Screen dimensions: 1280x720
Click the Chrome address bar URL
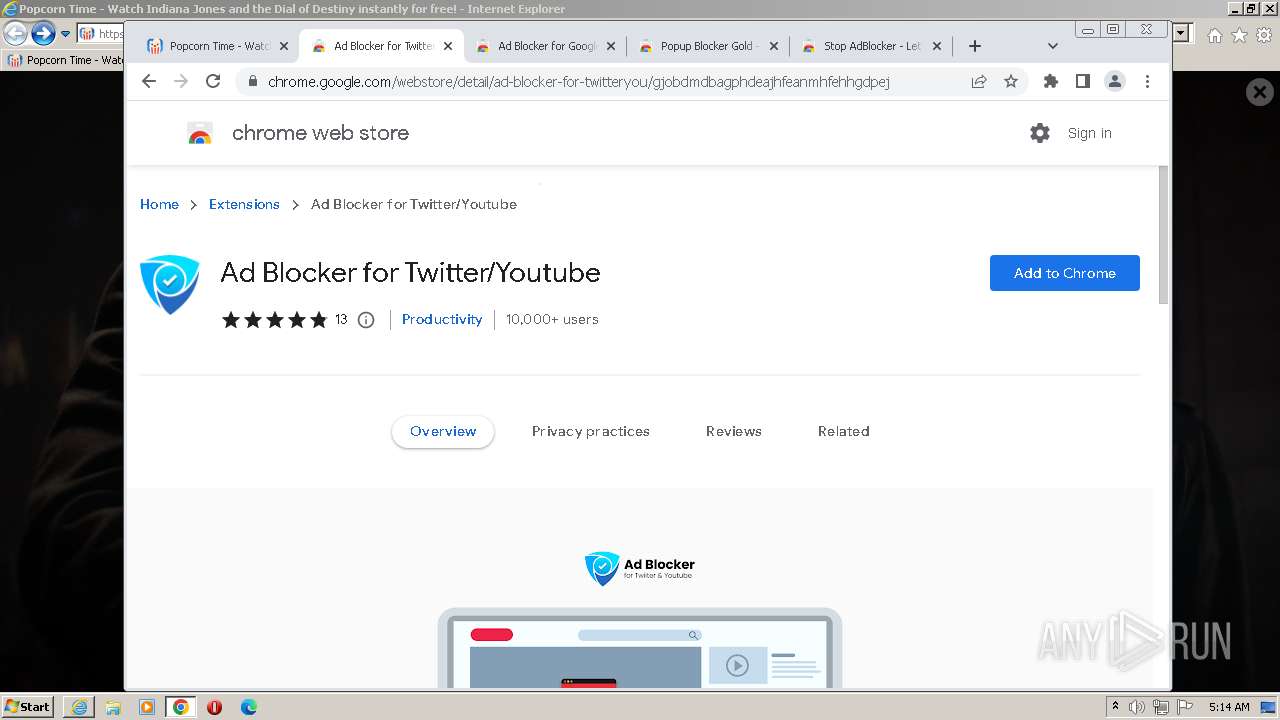coord(578,82)
